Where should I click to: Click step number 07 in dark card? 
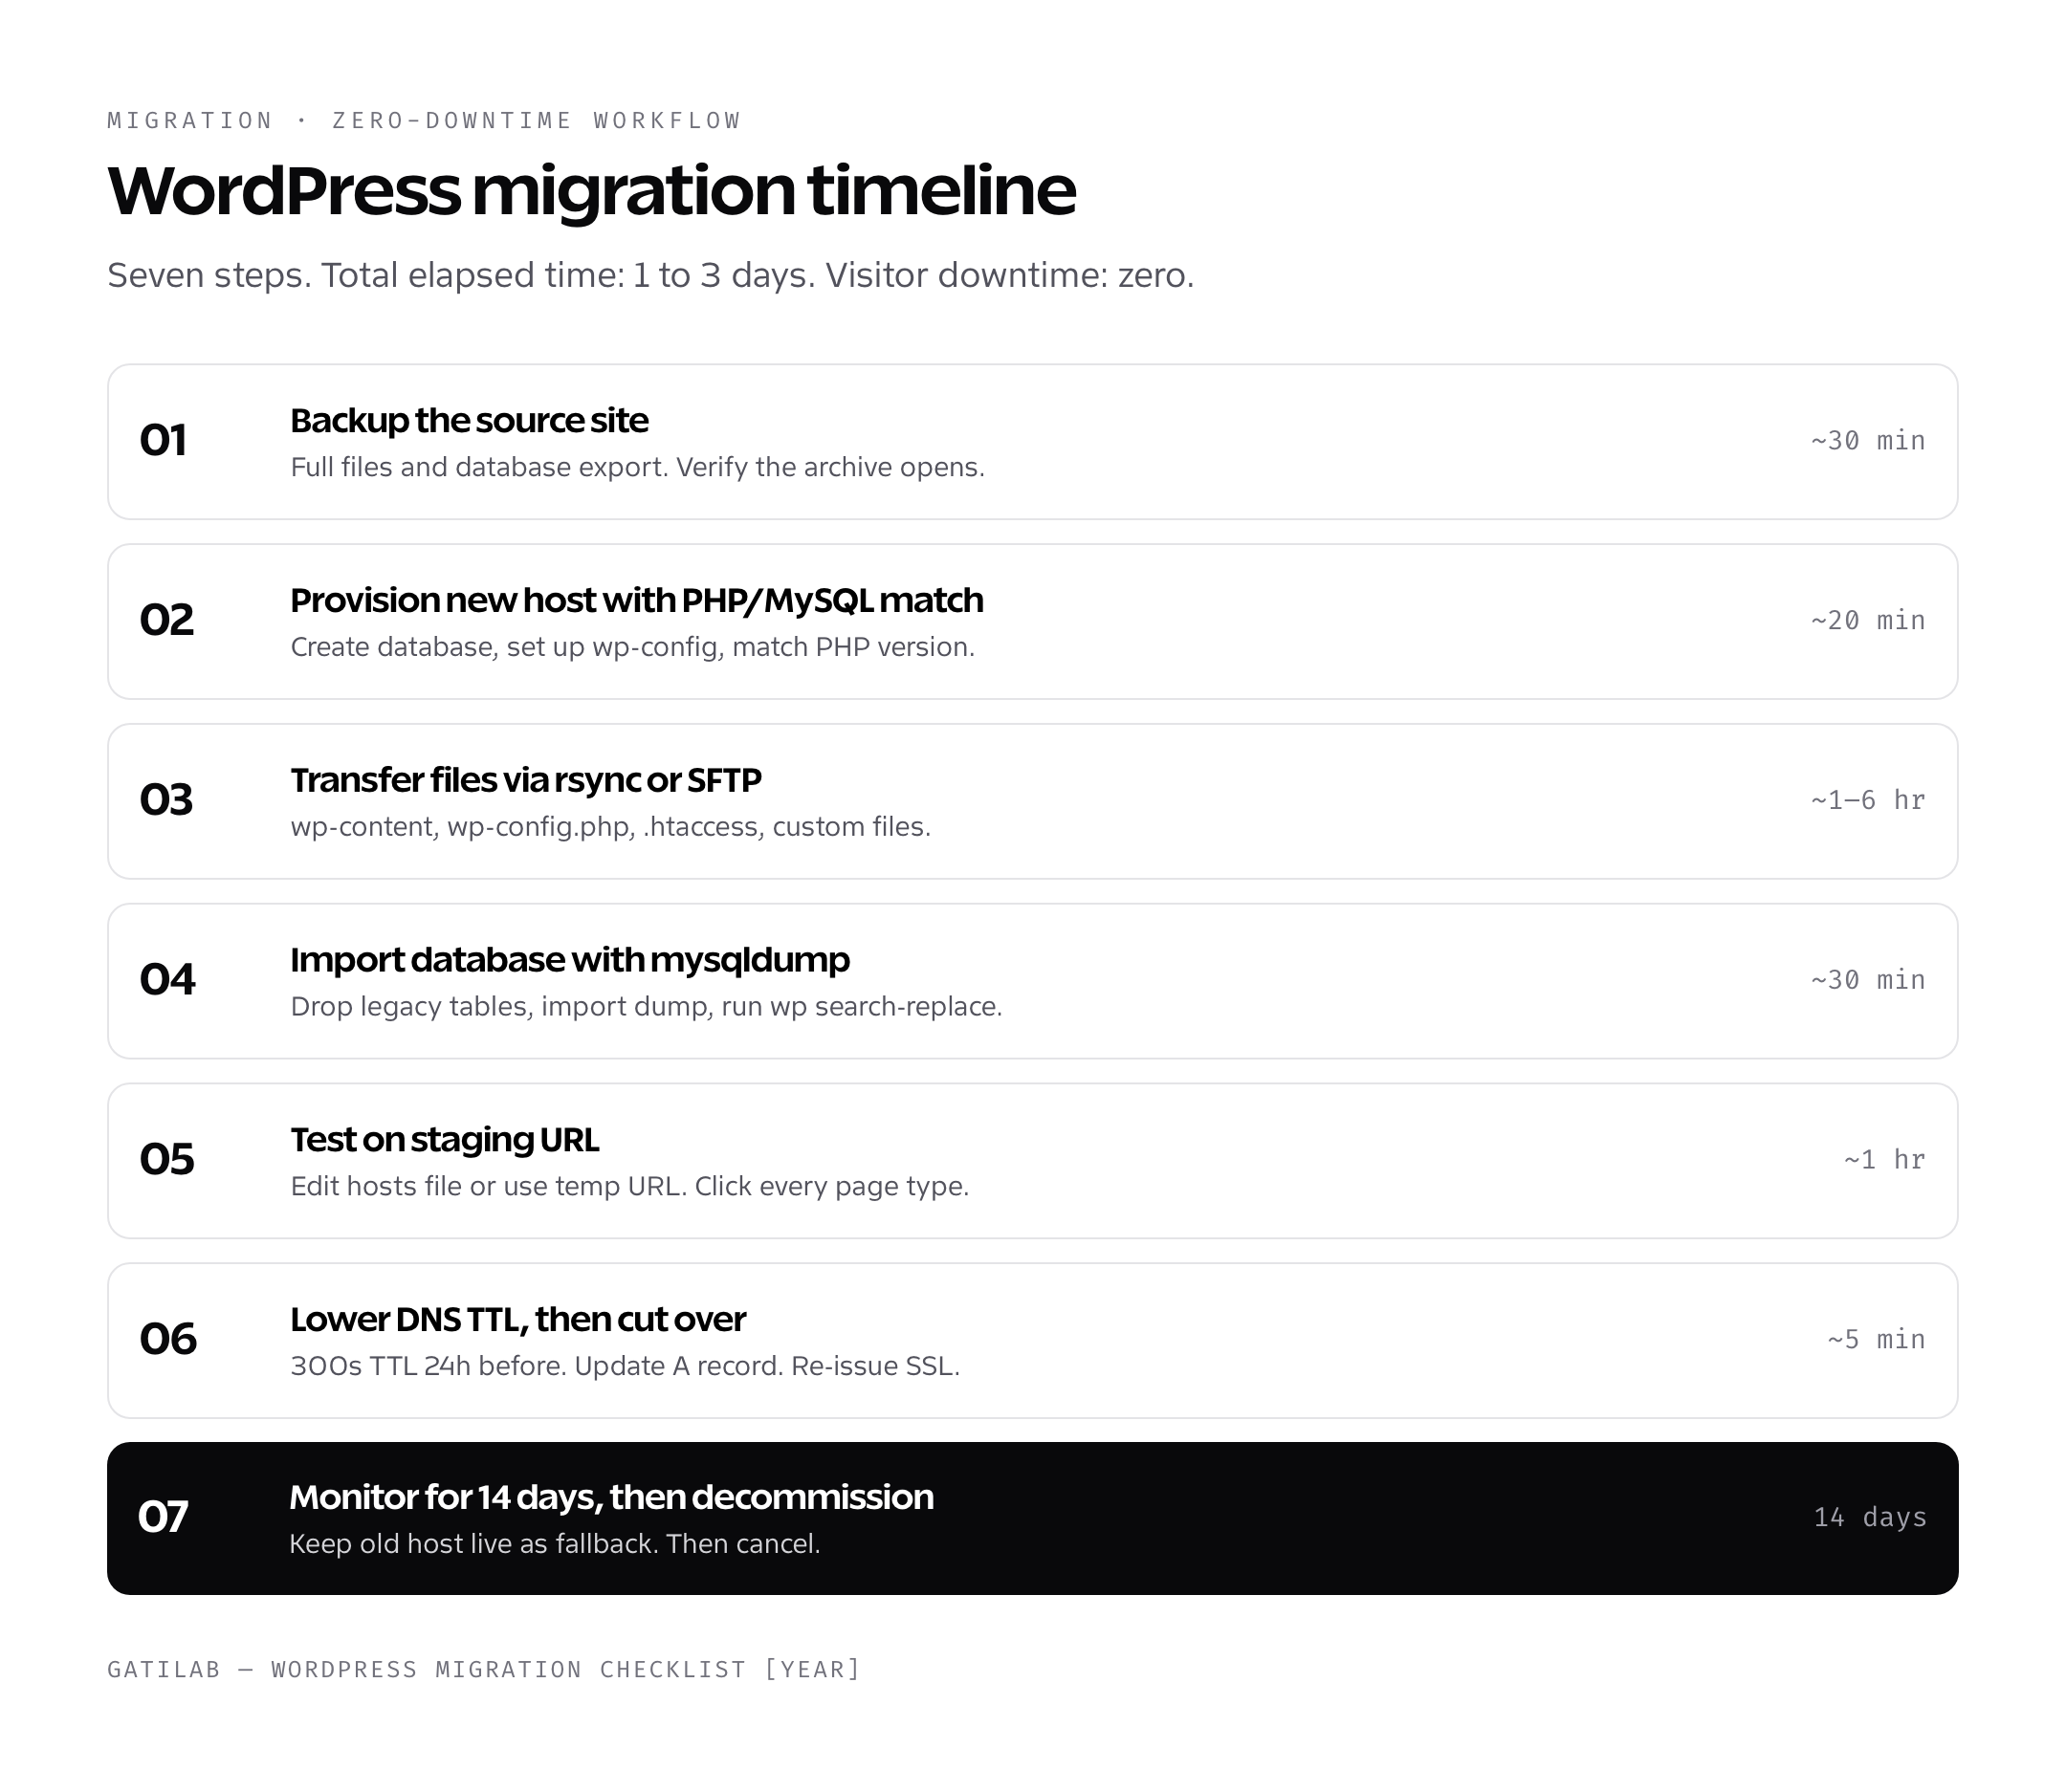point(163,1518)
